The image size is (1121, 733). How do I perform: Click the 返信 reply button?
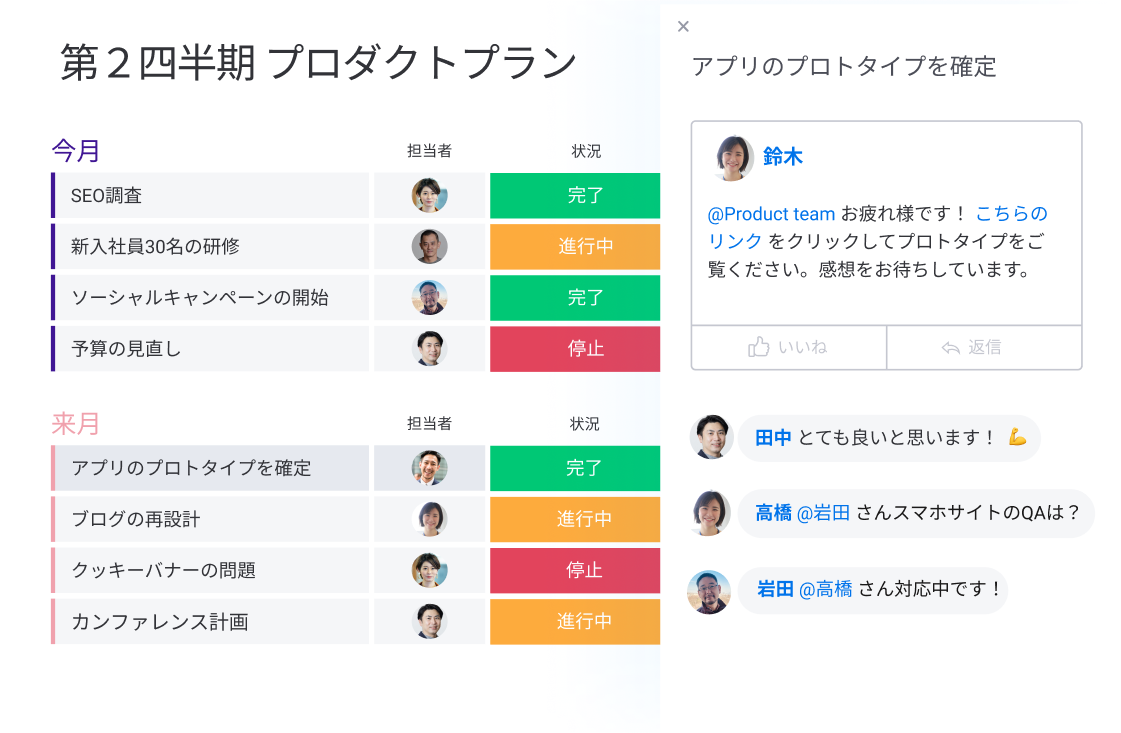click(984, 348)
